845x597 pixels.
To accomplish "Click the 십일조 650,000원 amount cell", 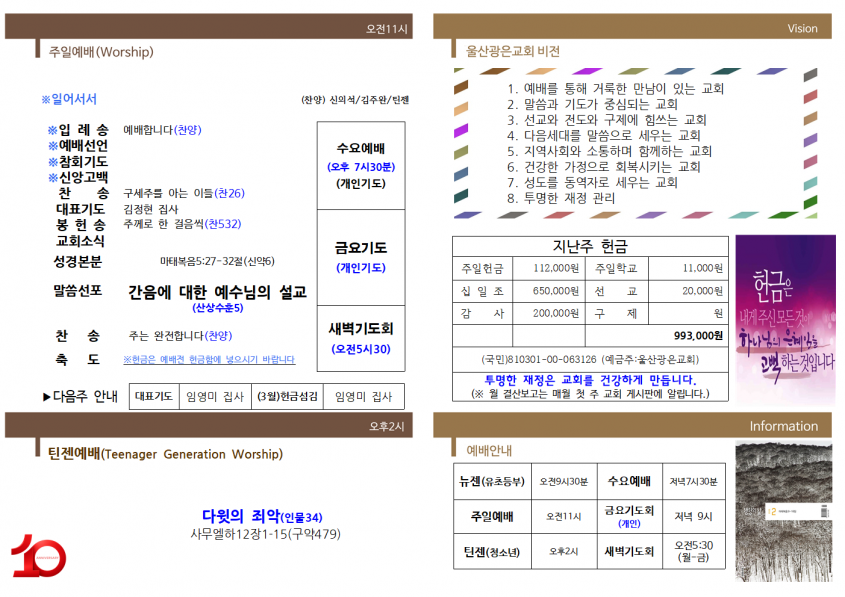I will 549,291.
